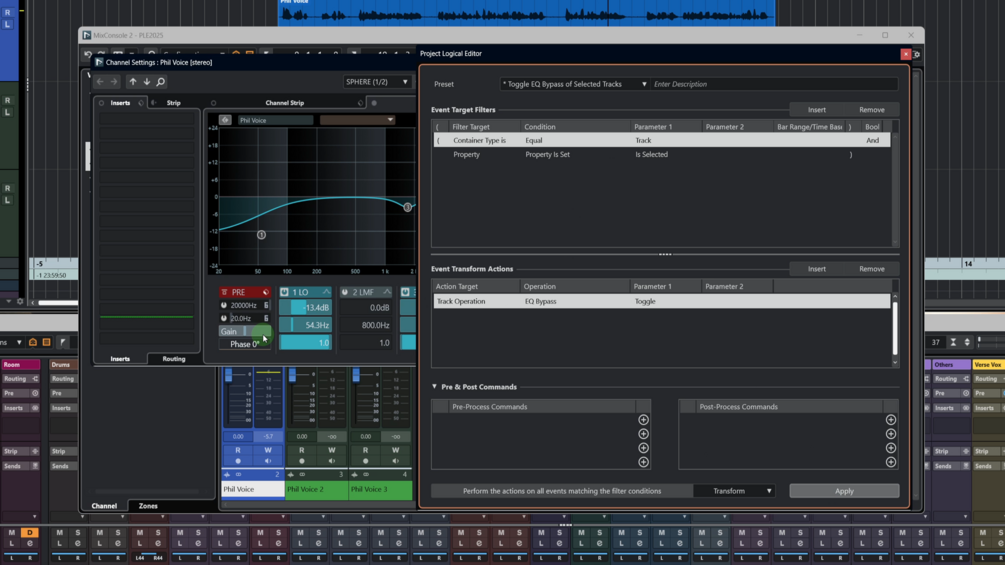Toggle the PRE section bypass button

224,292
